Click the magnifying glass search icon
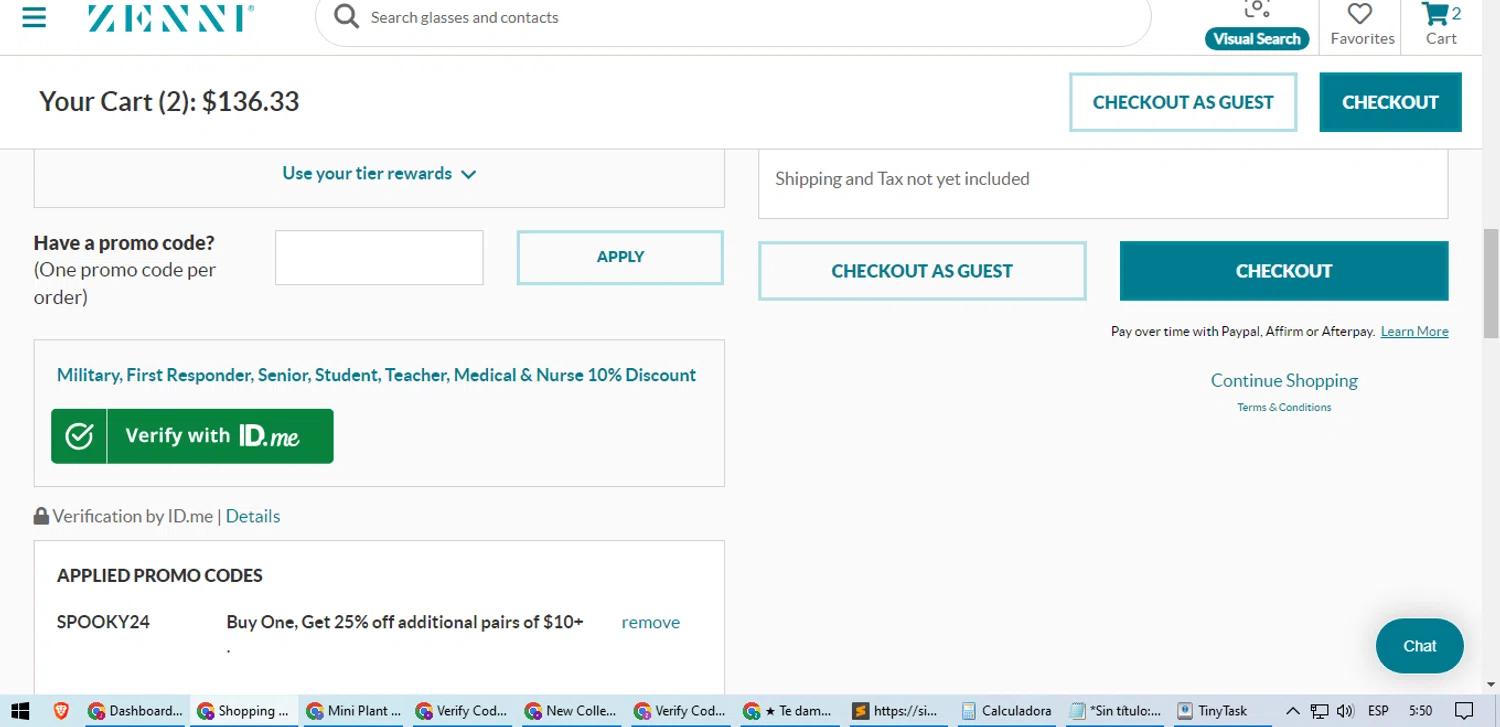 click(346, 17)
